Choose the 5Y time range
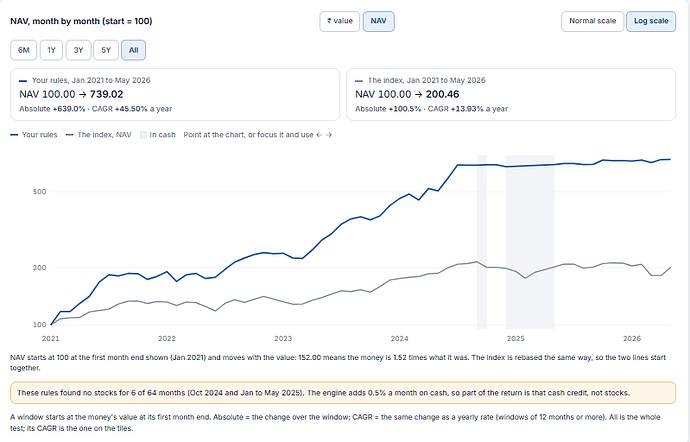Image resolution: width=690 pixels, height=442 pixels. (106, 50)
